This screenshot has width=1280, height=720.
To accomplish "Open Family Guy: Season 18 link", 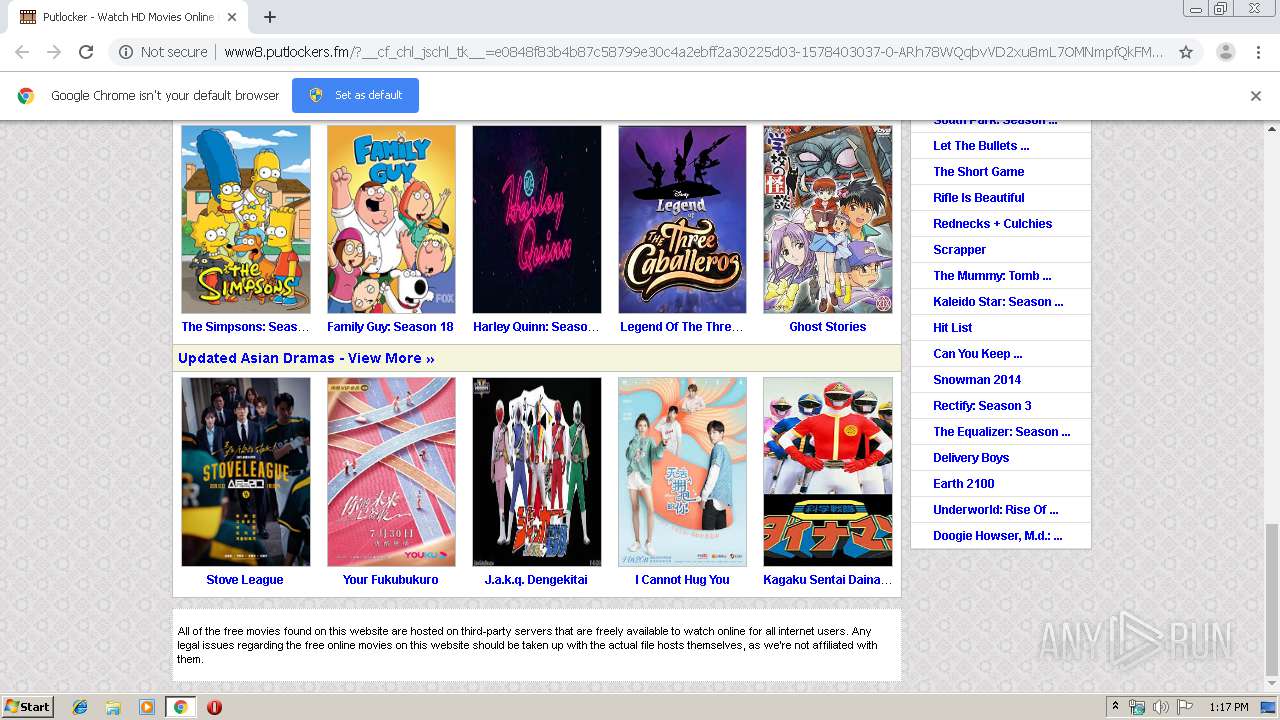I will [x=390, y=327].
